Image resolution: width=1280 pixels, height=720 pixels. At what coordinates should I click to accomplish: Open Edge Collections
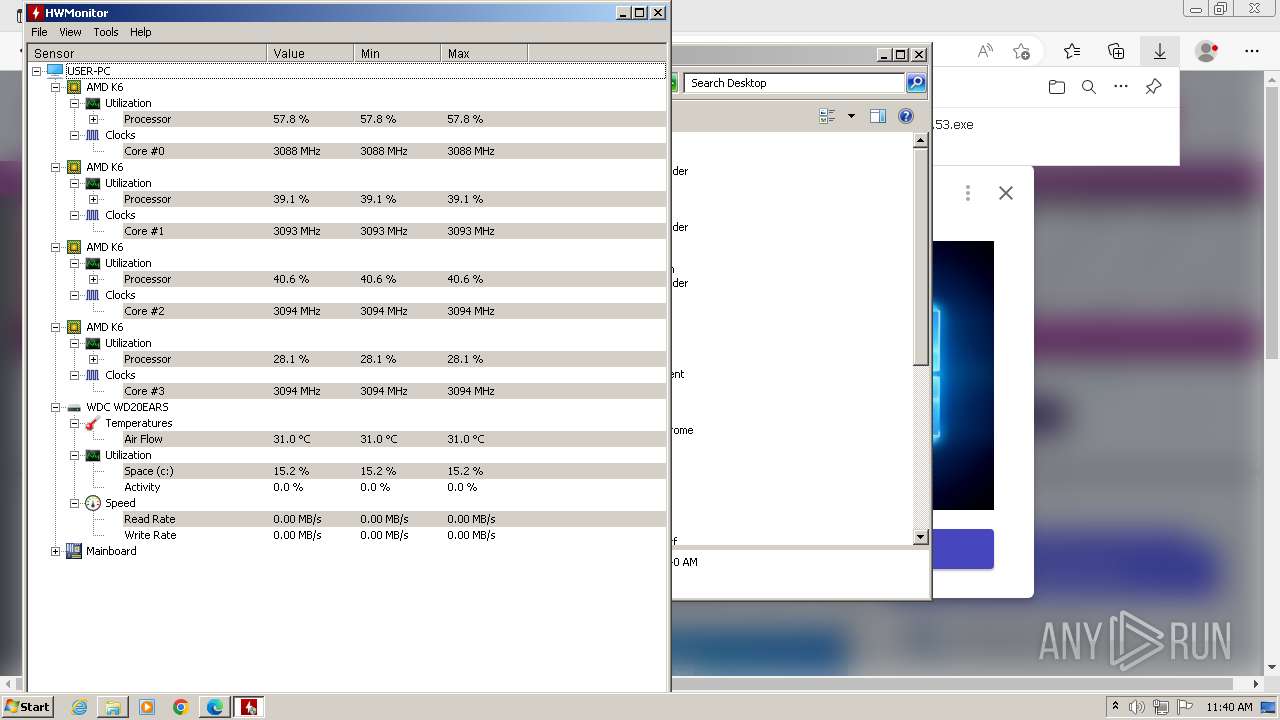tap(1116, 51)
